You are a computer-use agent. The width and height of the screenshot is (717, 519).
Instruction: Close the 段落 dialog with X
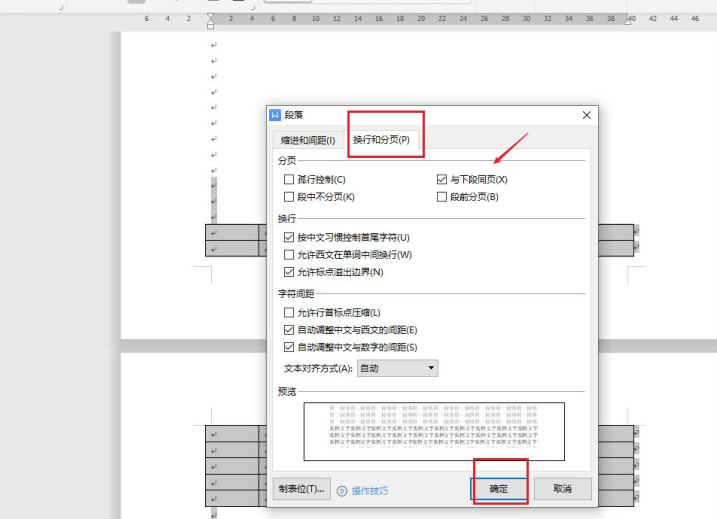(x=586, y=116)
